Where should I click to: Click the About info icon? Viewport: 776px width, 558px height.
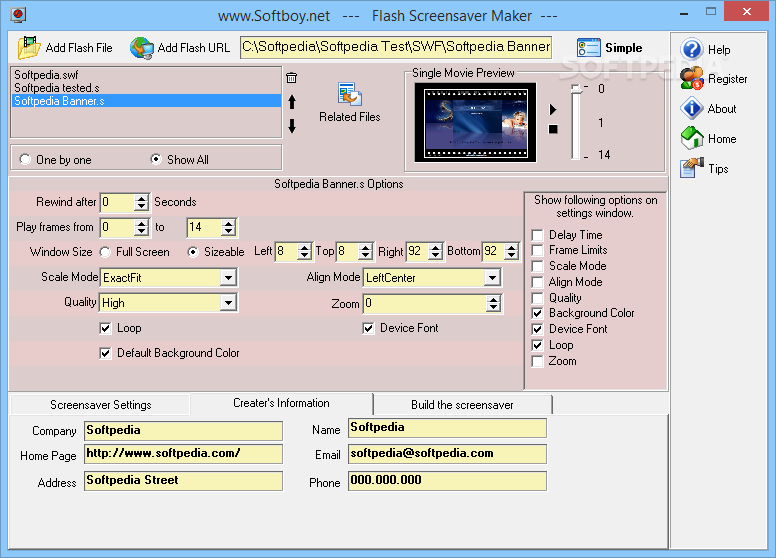coord(691,108)
